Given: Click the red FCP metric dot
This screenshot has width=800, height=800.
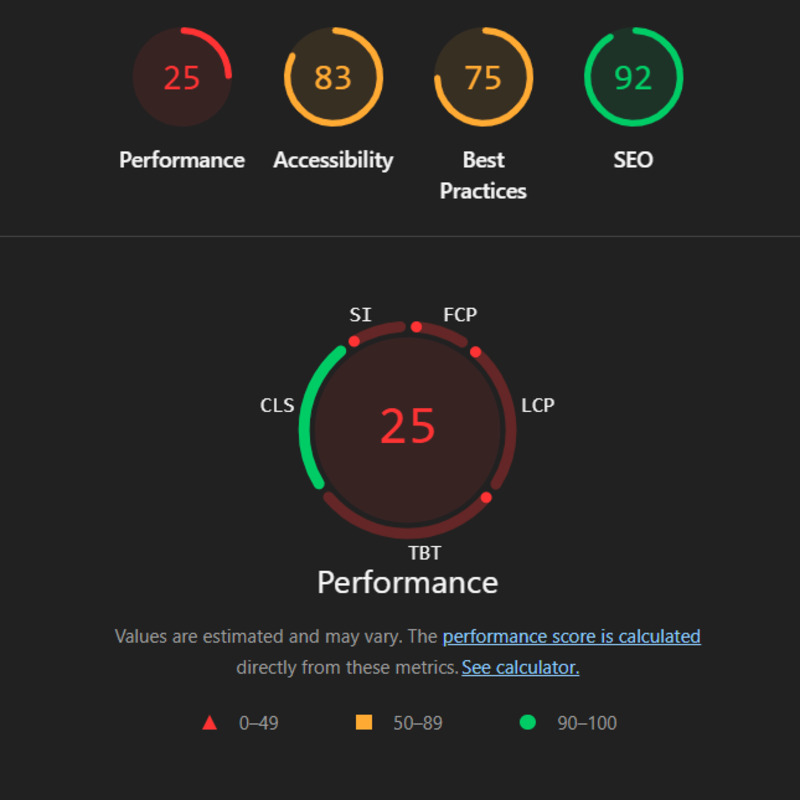Looking at the screenshot, I should (x=416, y=326).
